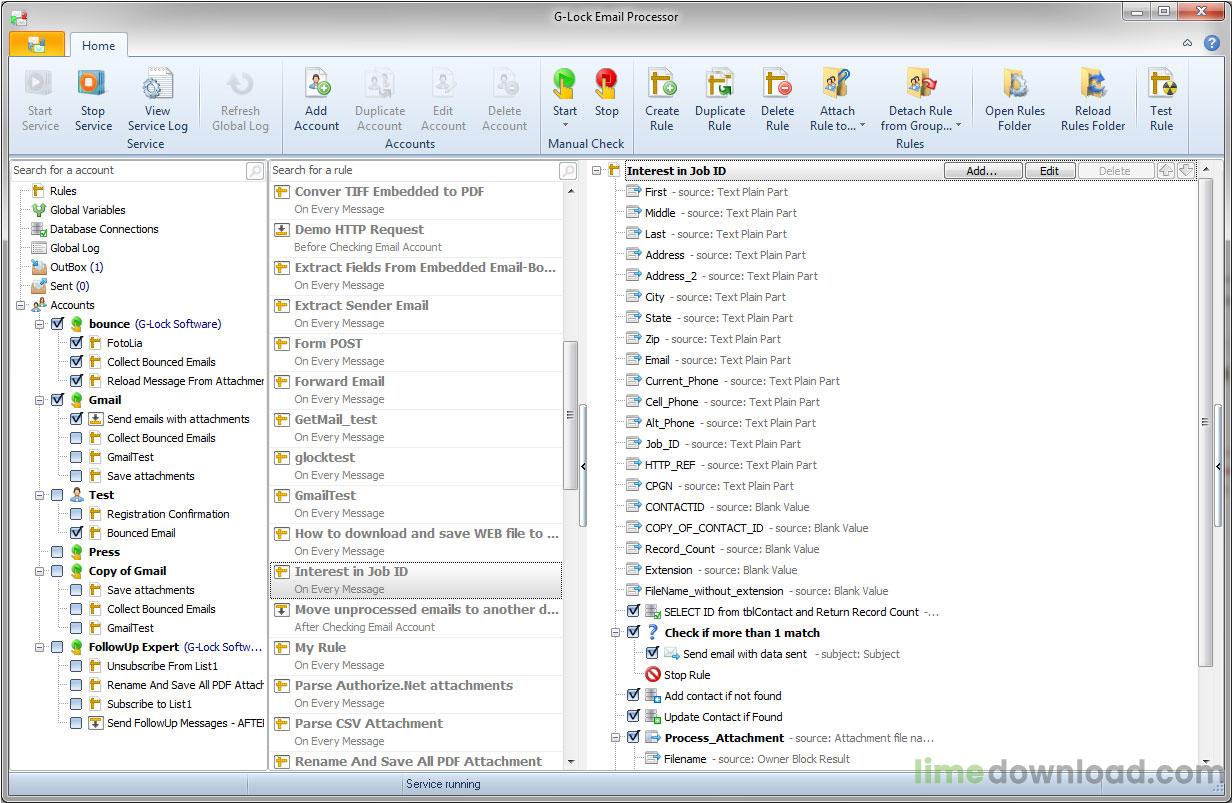Screen dimensions: 1232x803
Task: Enable the Registration Confirmation rule checkbox
Action: point(75,514)
